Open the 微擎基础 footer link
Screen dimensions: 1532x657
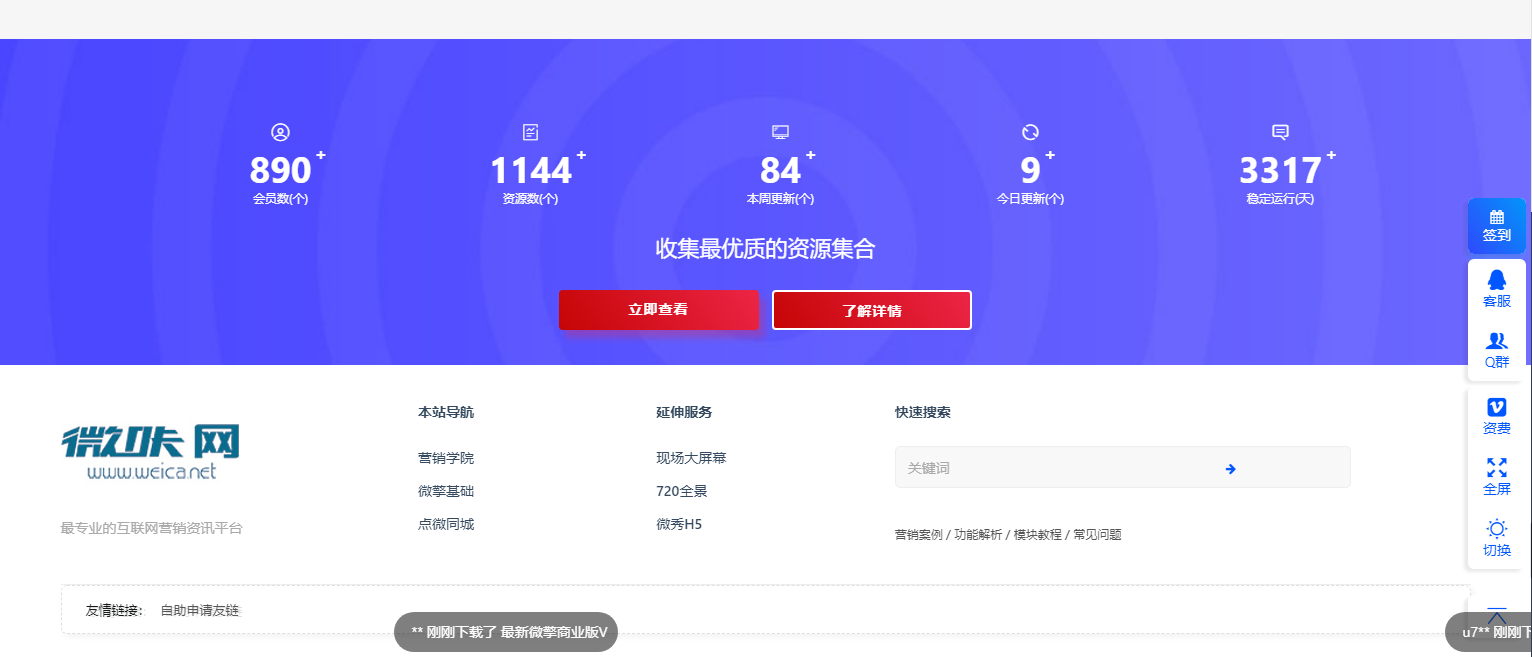click(446, 491)
